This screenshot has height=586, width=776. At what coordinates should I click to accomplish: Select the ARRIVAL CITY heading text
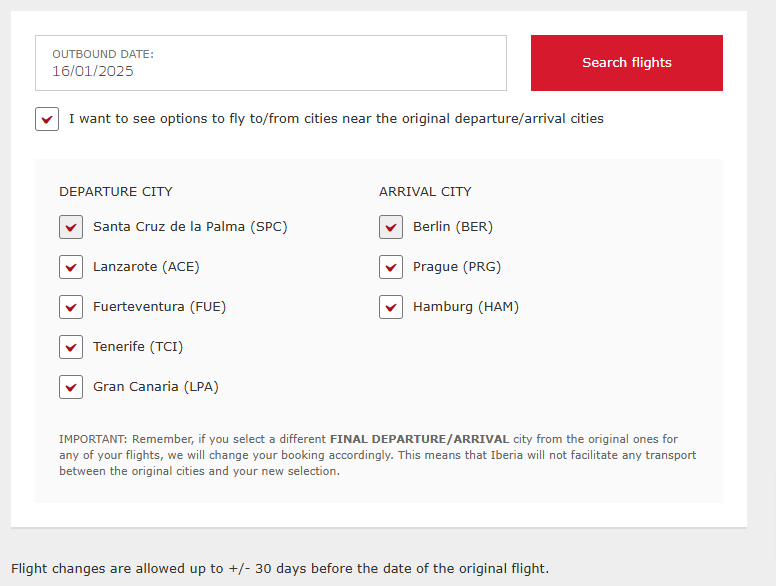pyautogui.click(x=425, y=192)
